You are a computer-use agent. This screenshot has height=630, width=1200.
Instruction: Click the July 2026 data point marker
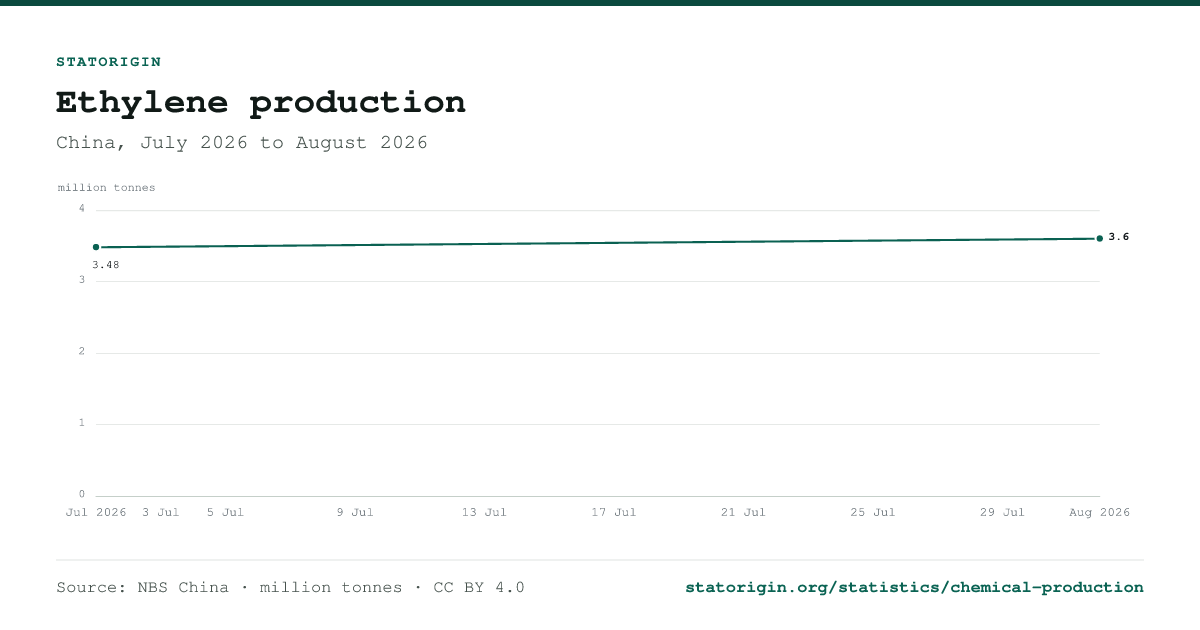[x=96, y=247]
